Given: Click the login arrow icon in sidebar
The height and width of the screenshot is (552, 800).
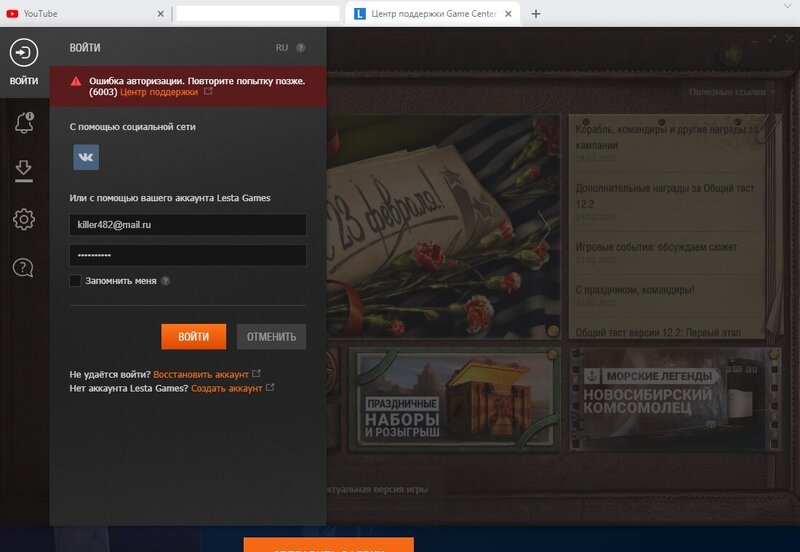Looking at the screenshot, I should [24, 53].
